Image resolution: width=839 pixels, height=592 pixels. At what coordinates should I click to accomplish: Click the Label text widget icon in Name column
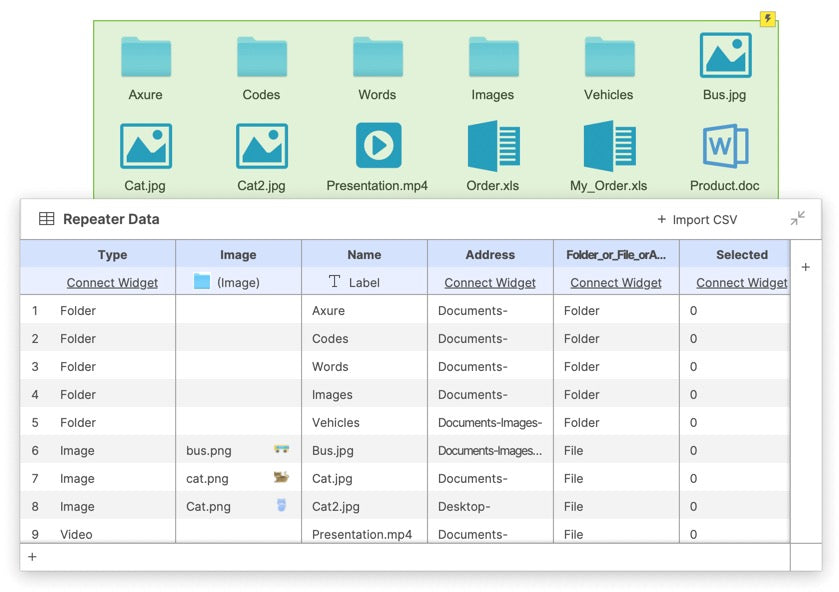(x=334, y=282)
